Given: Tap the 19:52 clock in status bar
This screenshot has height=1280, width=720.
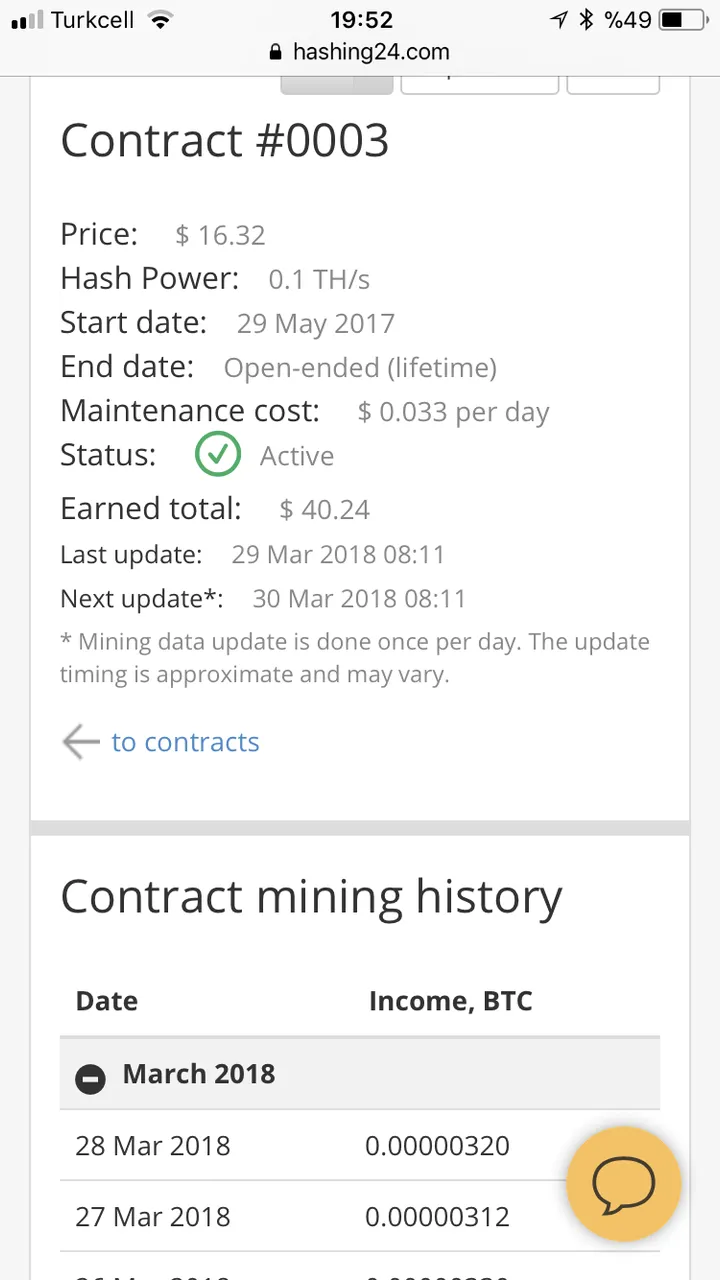Looking at the screenshot, I should click(x=361, y=19).
